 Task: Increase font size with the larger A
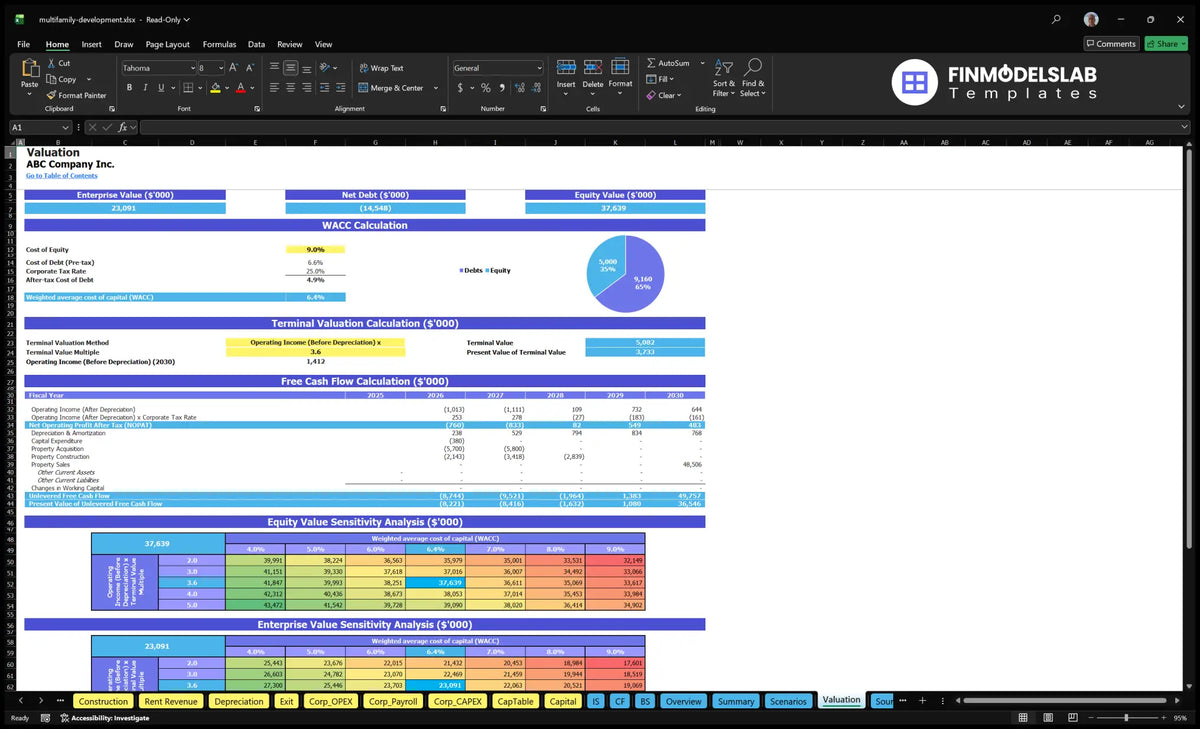pyautogui.click(x=234, y=68)
